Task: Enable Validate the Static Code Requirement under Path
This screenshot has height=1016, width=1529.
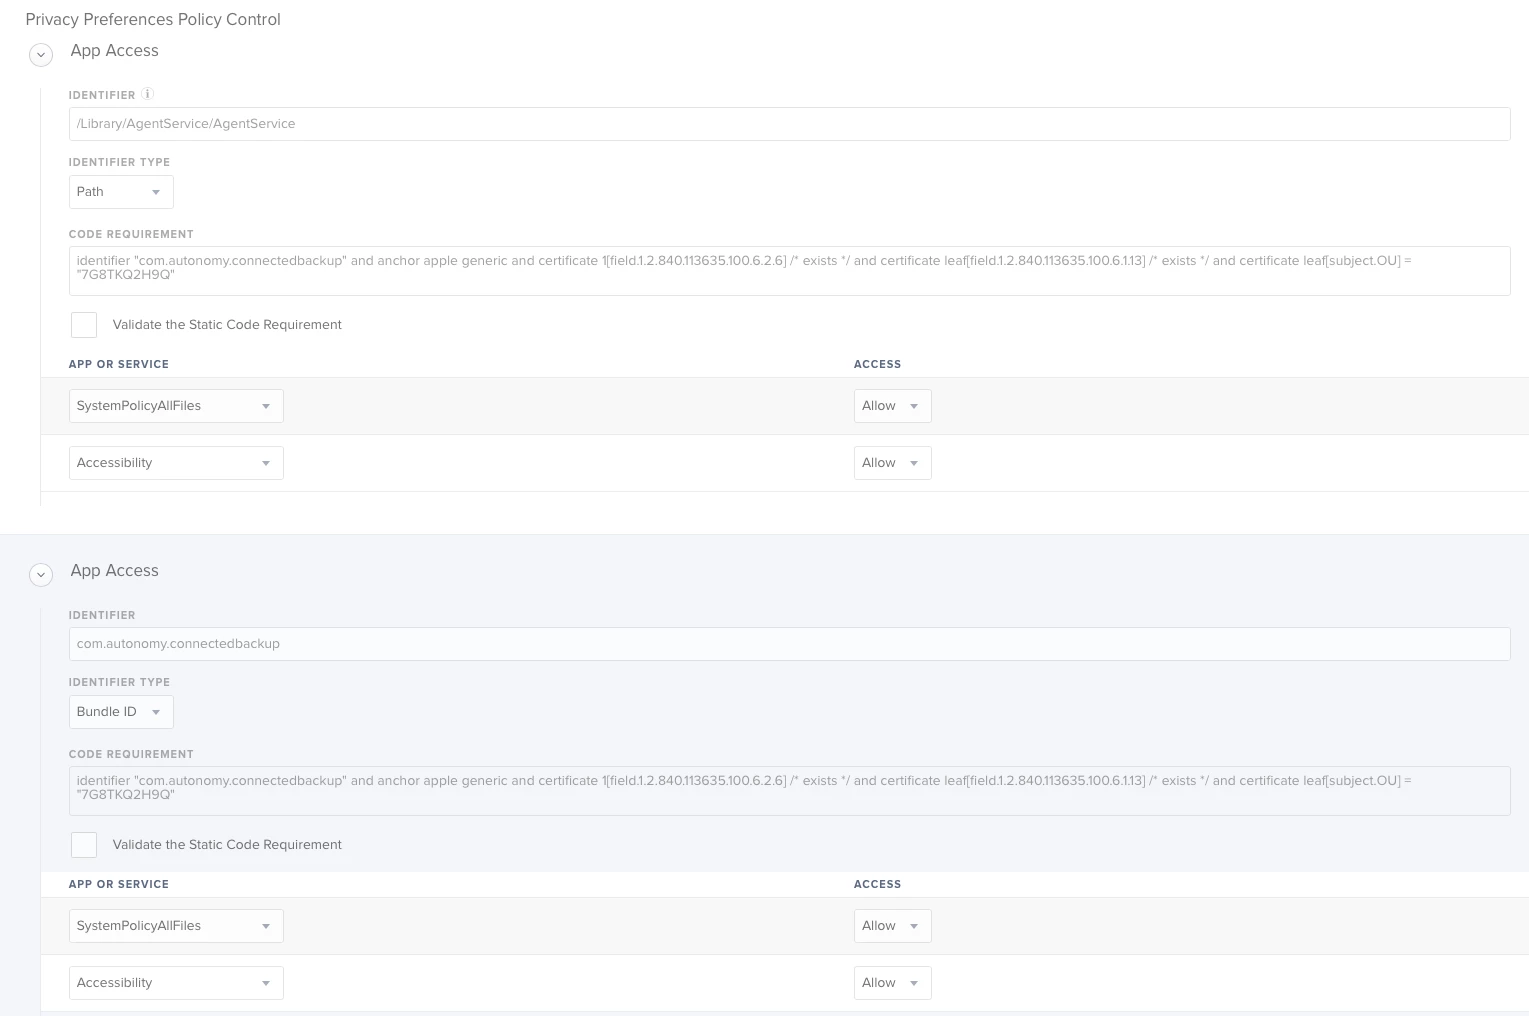Action: pyautogui.click(x=84, y=325)
